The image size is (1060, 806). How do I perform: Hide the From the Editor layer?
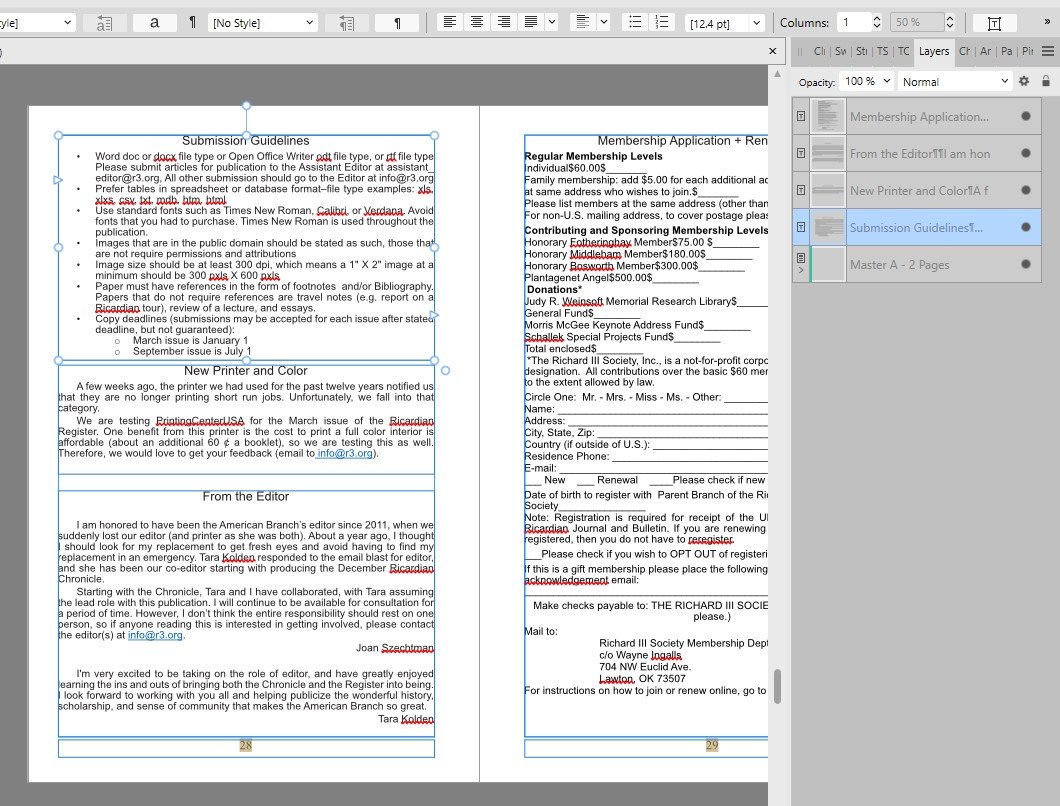click(1025, 154)
